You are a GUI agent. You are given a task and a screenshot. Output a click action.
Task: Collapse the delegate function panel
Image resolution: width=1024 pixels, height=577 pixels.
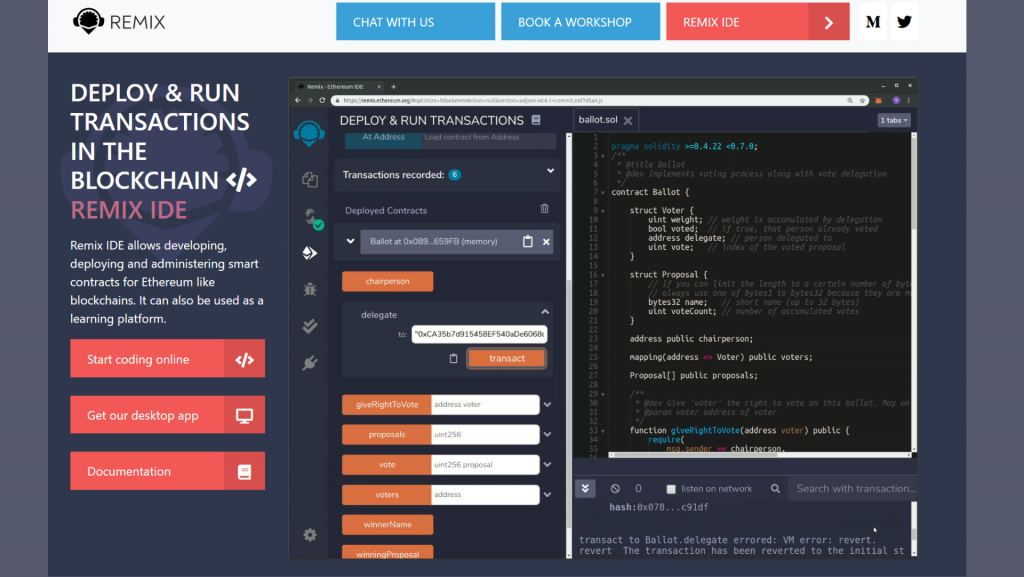tap(545, 312)
